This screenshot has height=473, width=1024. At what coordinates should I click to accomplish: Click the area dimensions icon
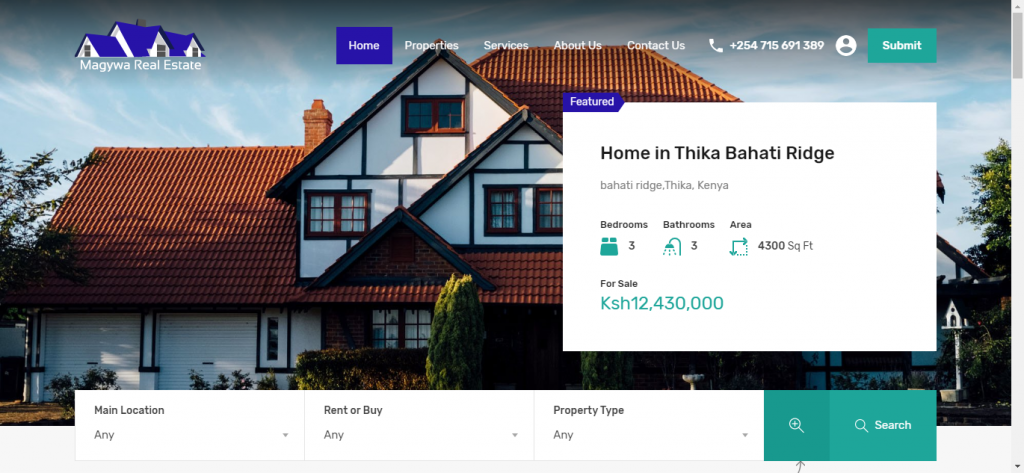click(x=739, y=246)
